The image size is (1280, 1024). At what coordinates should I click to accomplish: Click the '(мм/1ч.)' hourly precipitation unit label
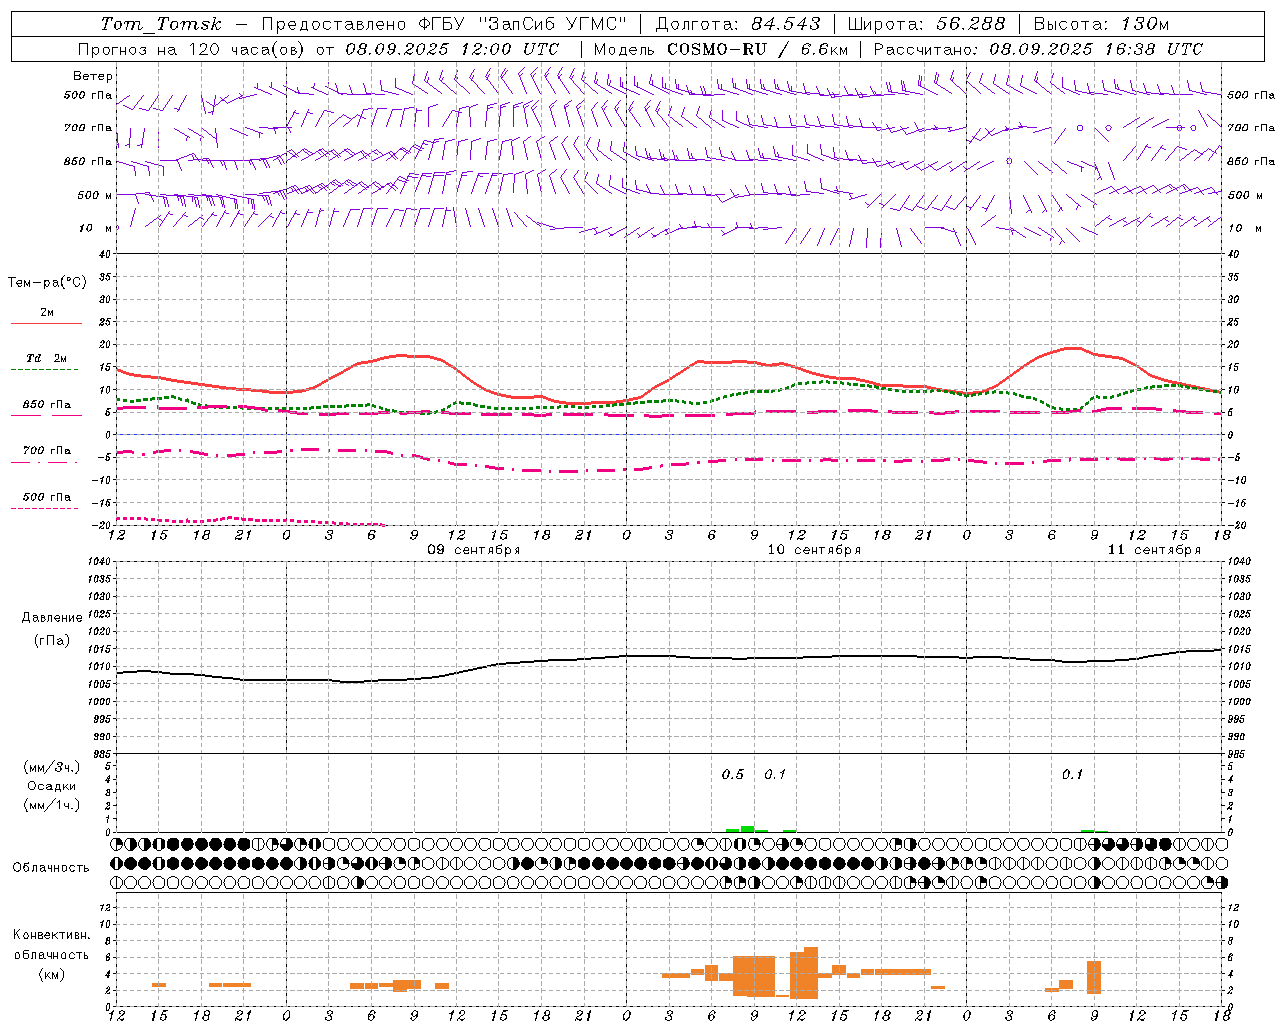click(x=52, y=805)
